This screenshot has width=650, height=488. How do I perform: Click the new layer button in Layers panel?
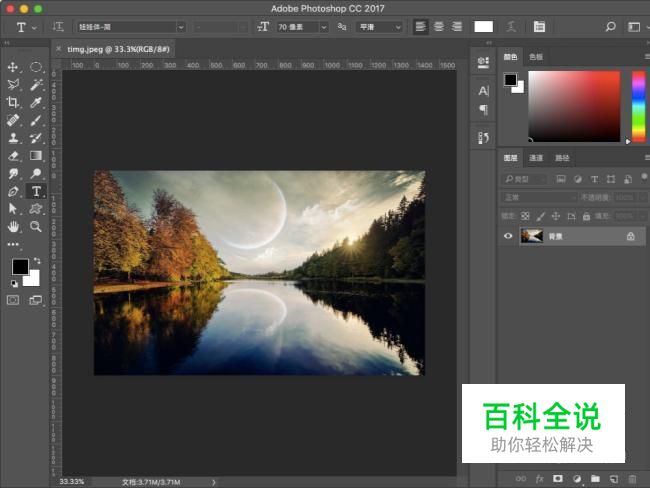[613, 479]
